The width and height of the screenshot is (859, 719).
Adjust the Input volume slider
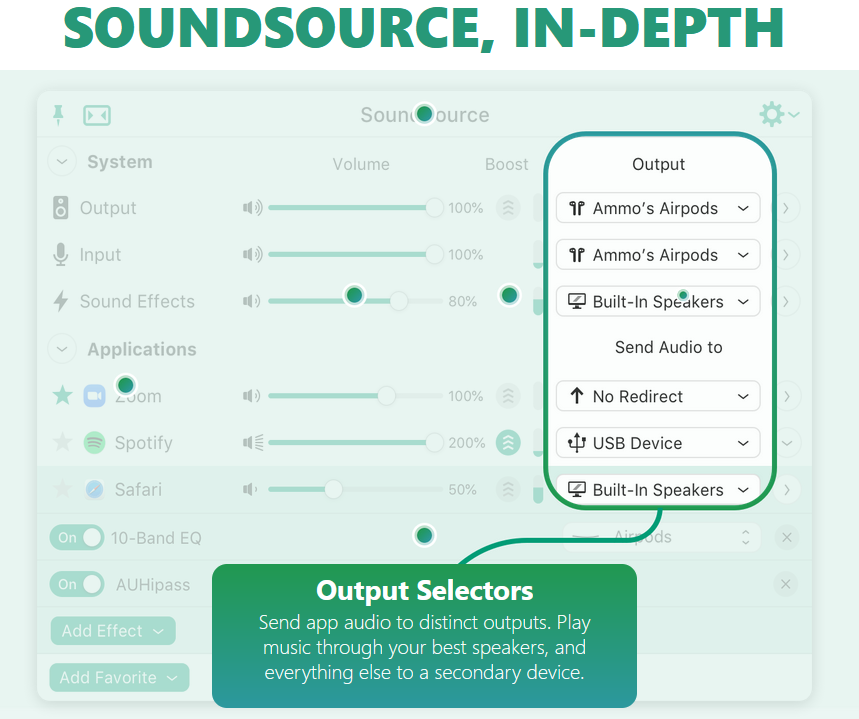coord(356,254)
